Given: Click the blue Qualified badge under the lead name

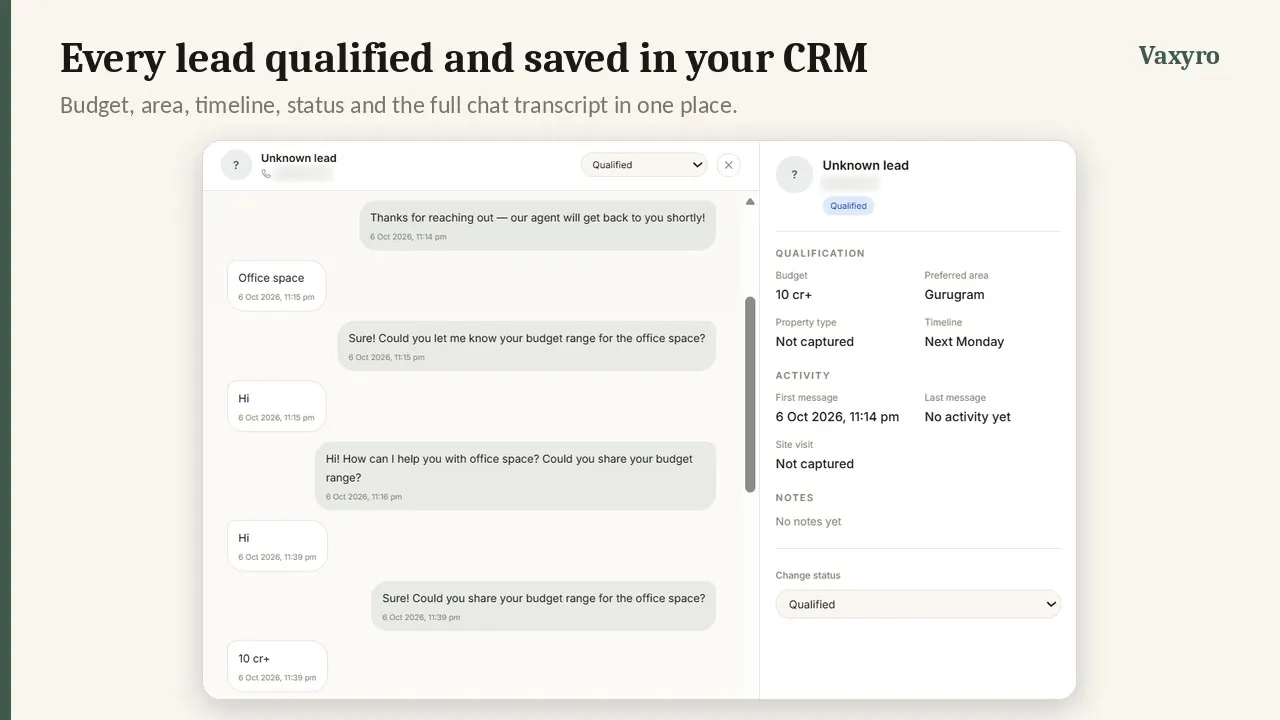Looking at the screenshot, I should [848, 206].
